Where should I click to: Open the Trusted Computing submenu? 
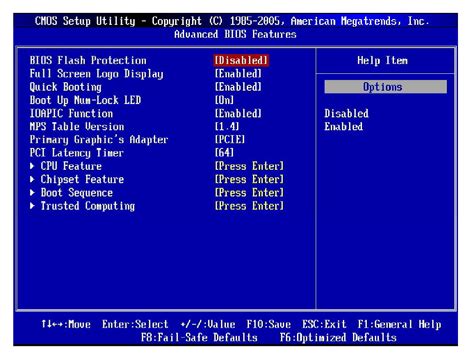[x=88, y=206]
